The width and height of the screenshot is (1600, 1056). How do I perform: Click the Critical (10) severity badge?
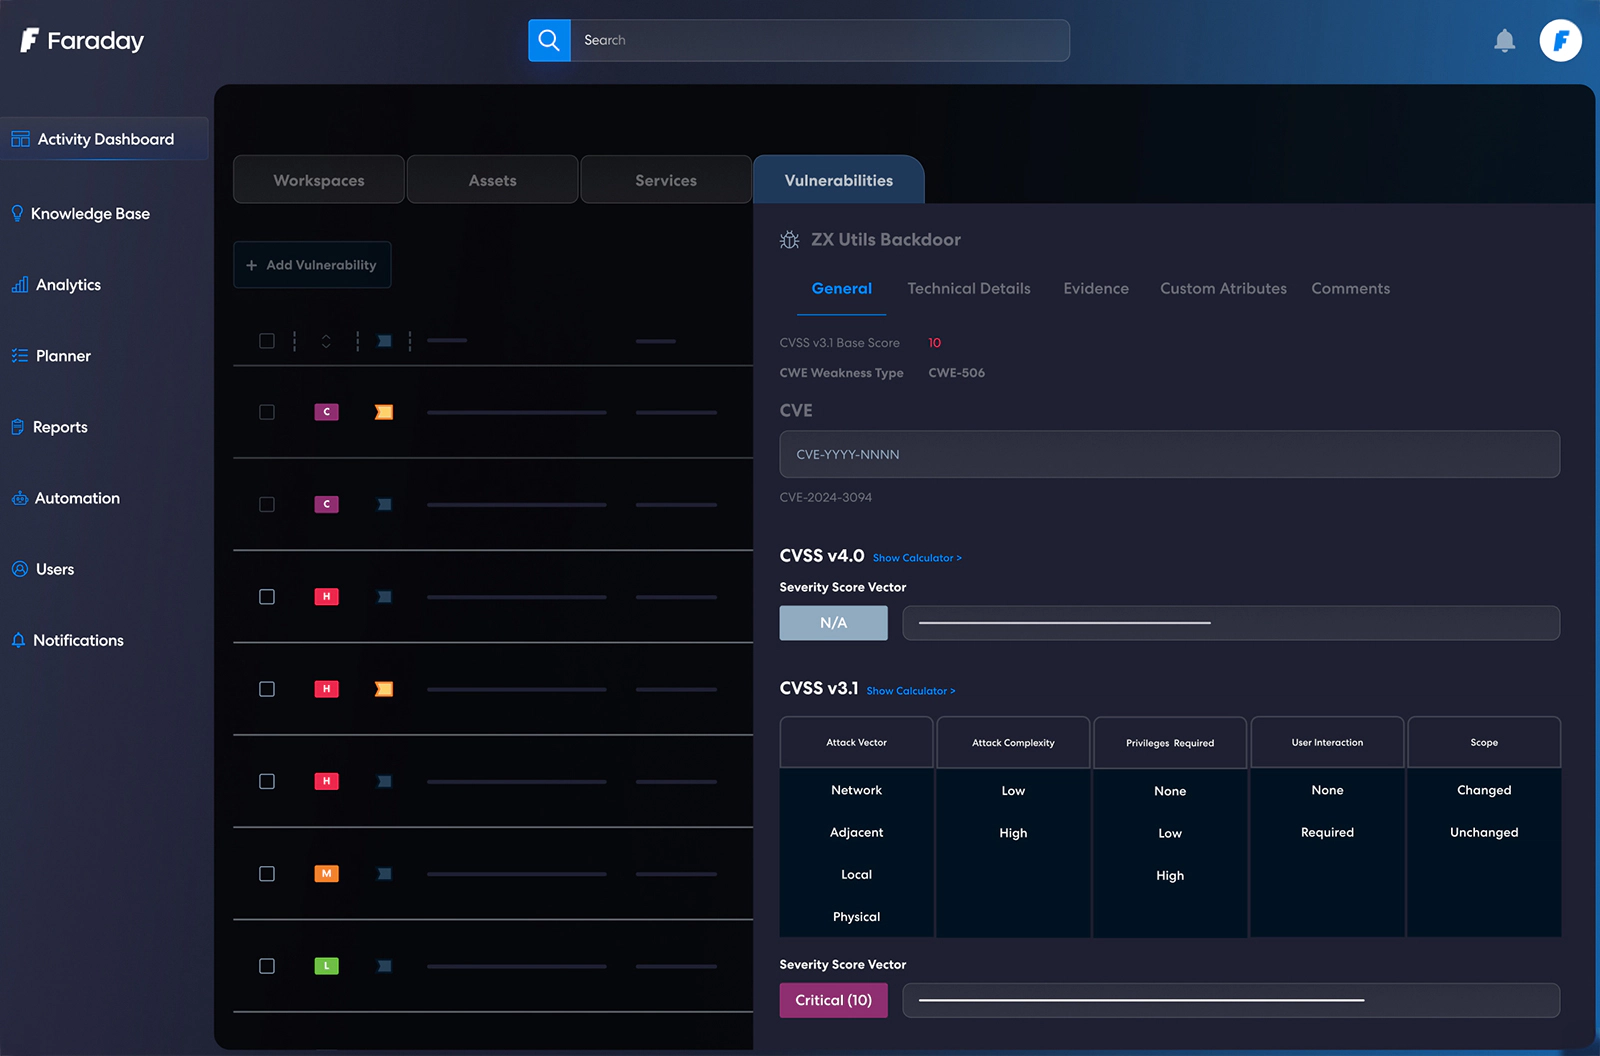[833, 1000]
